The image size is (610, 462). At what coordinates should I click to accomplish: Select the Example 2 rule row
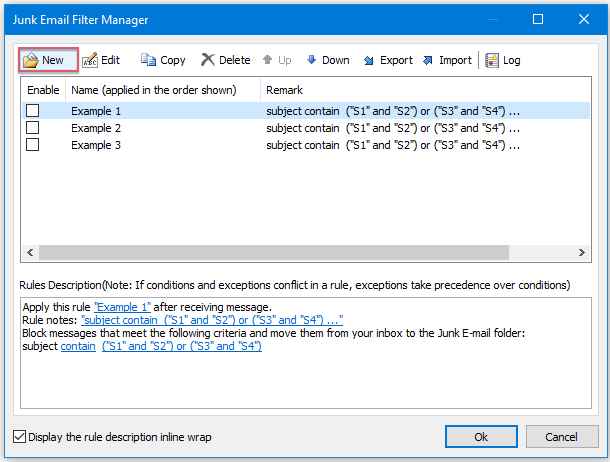pos(306,128)
